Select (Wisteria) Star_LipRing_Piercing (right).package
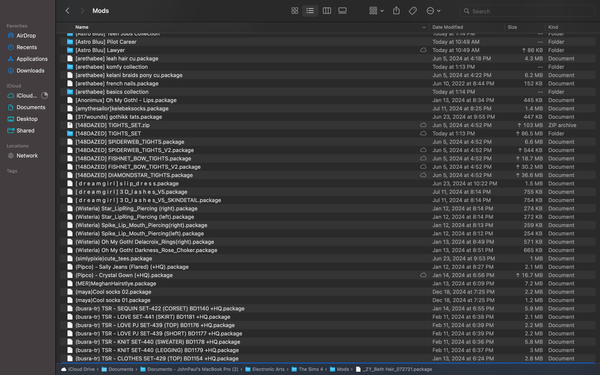 329,209
